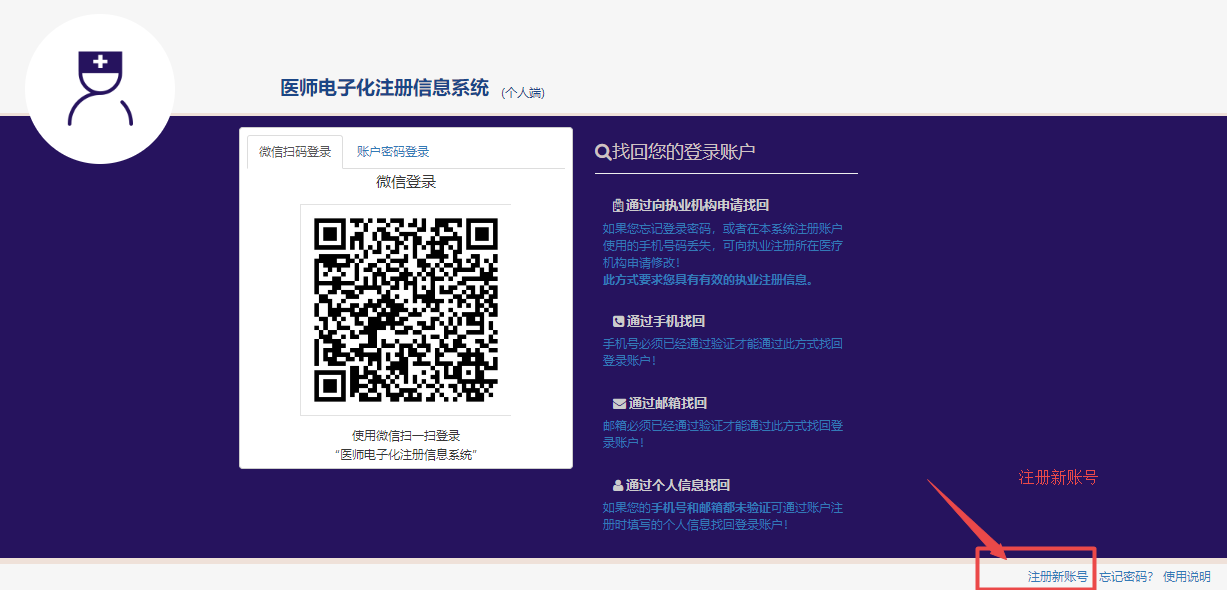Choose 通过手机找回 to recover account

click(666, 322)
